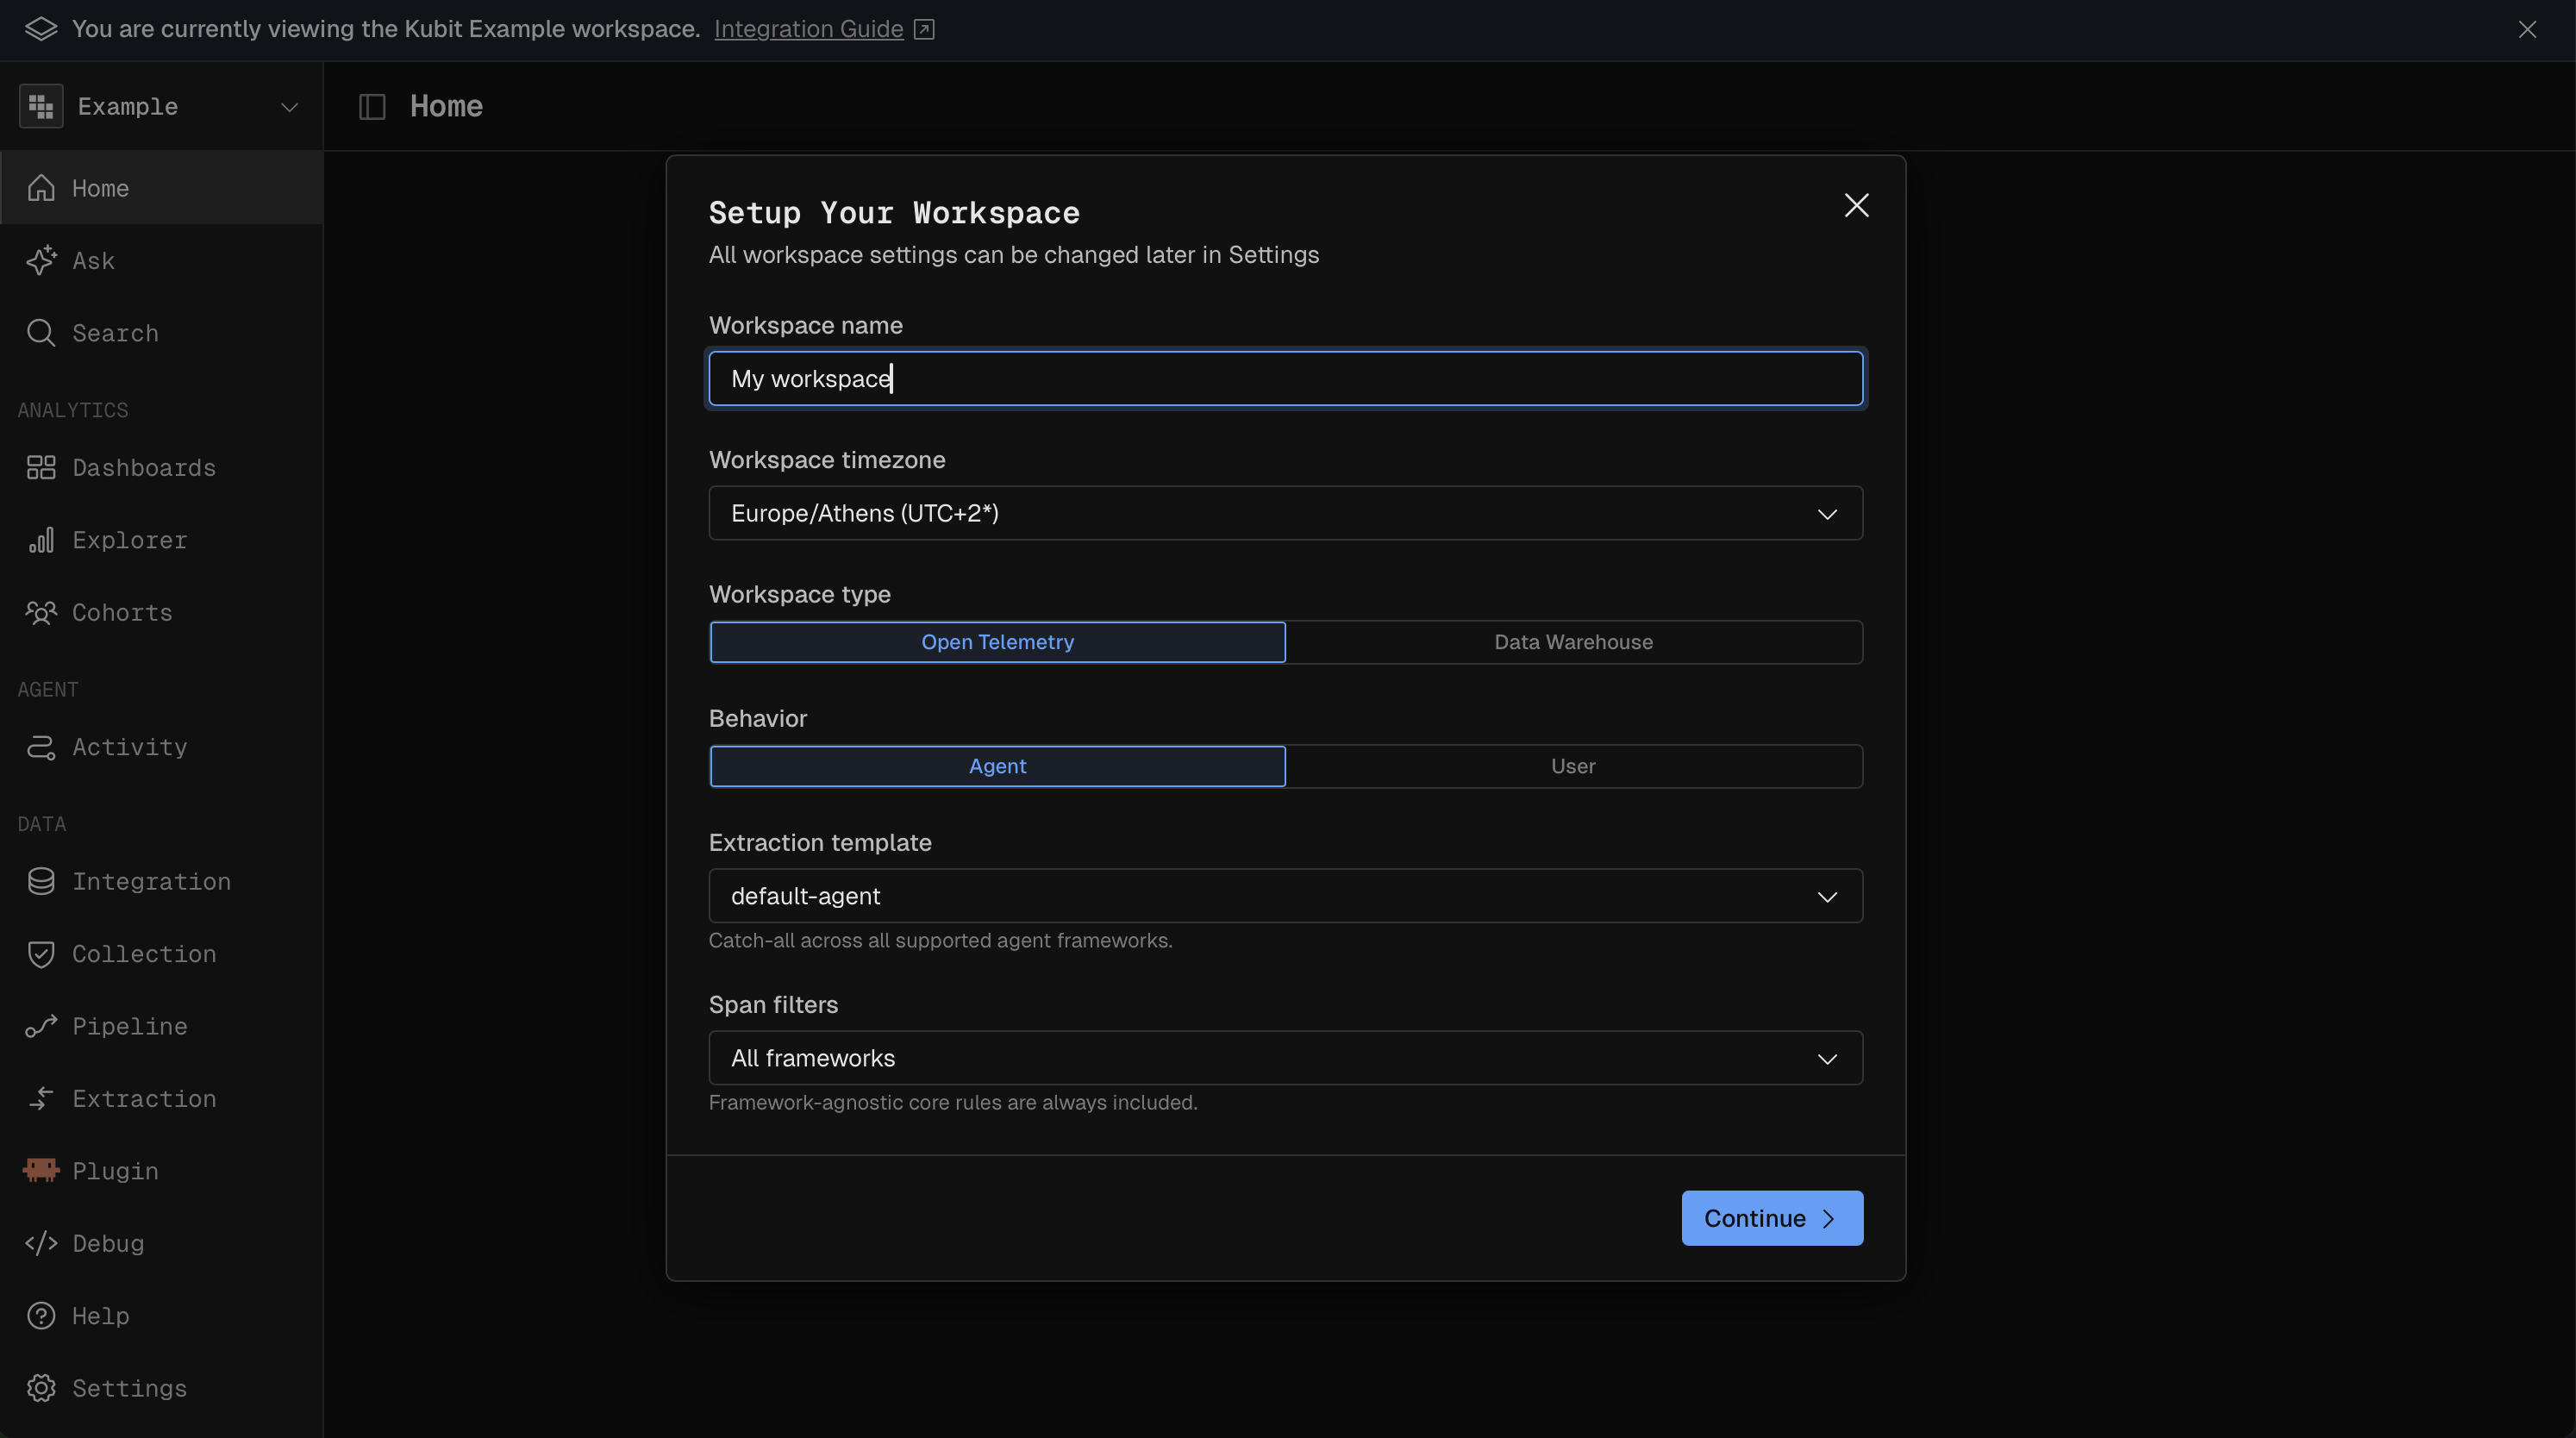Click the Extraction arrows icon

click(x=41, y=1098)
